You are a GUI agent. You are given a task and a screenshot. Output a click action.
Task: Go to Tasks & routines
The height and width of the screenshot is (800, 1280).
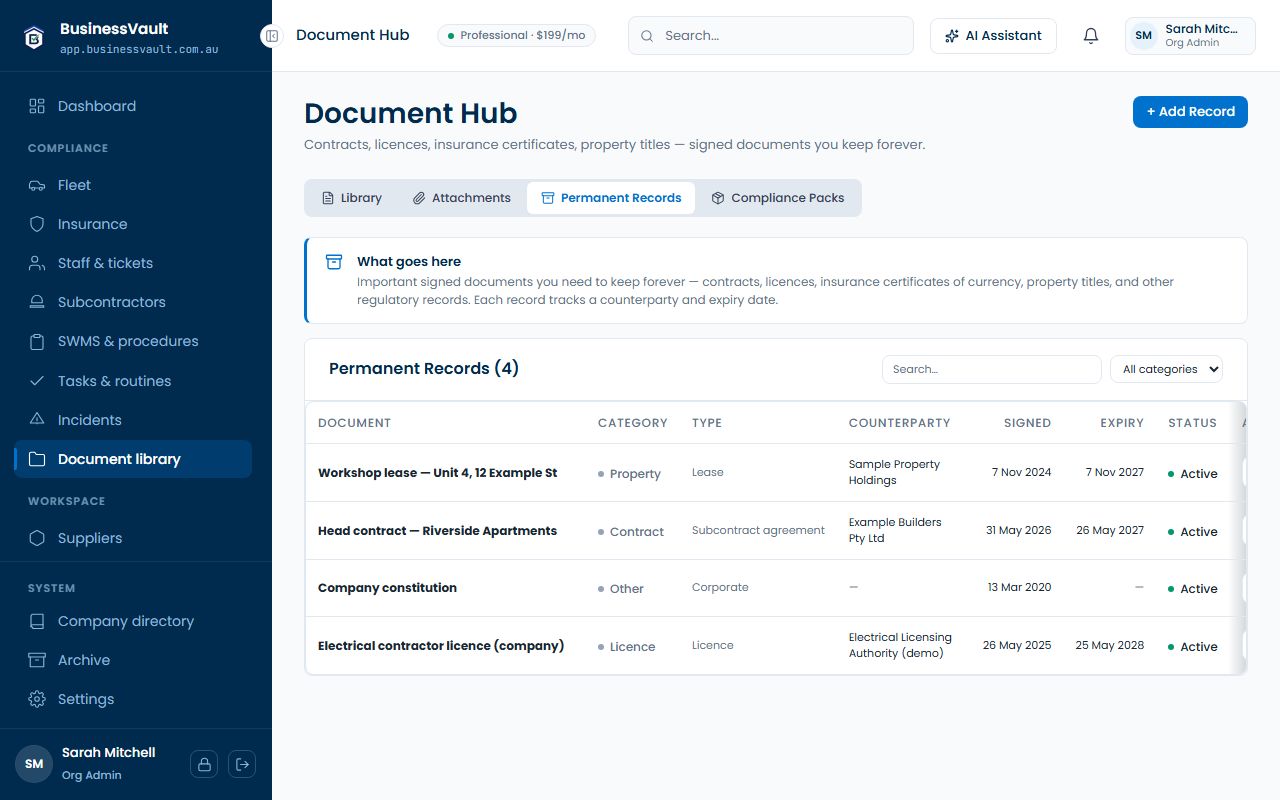pyautogui.click(x=133, y=381)
